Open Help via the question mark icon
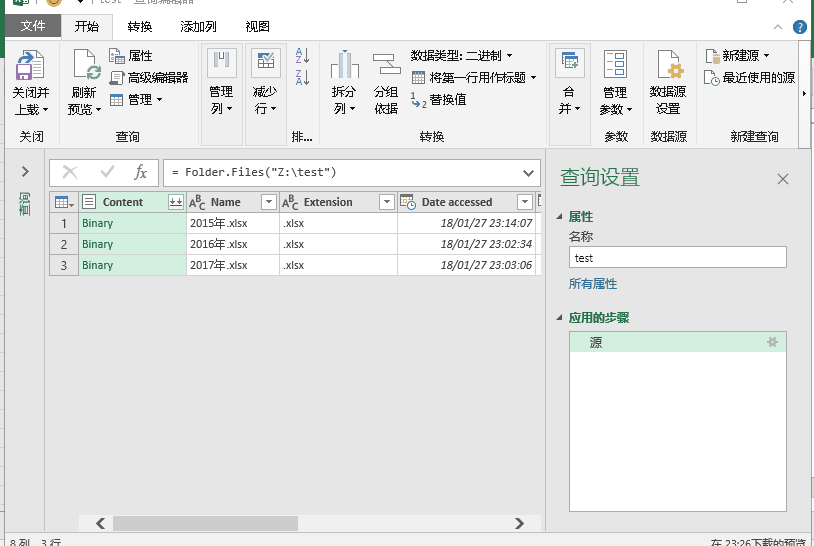814x546 pixels. click(799, 27)
